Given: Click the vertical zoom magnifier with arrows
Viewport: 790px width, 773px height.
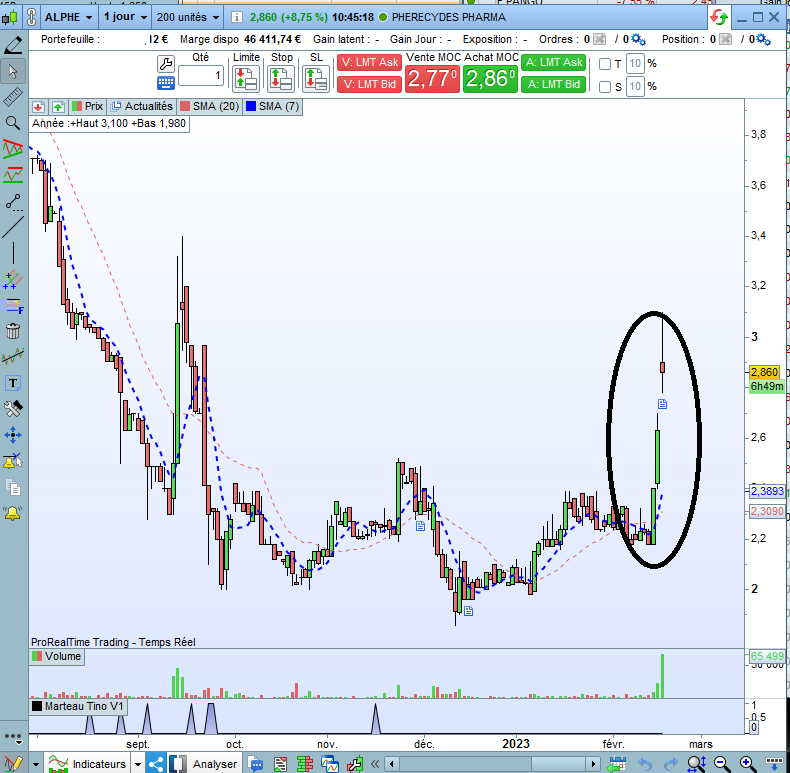Looking at the screenshot, I should 696,763.
